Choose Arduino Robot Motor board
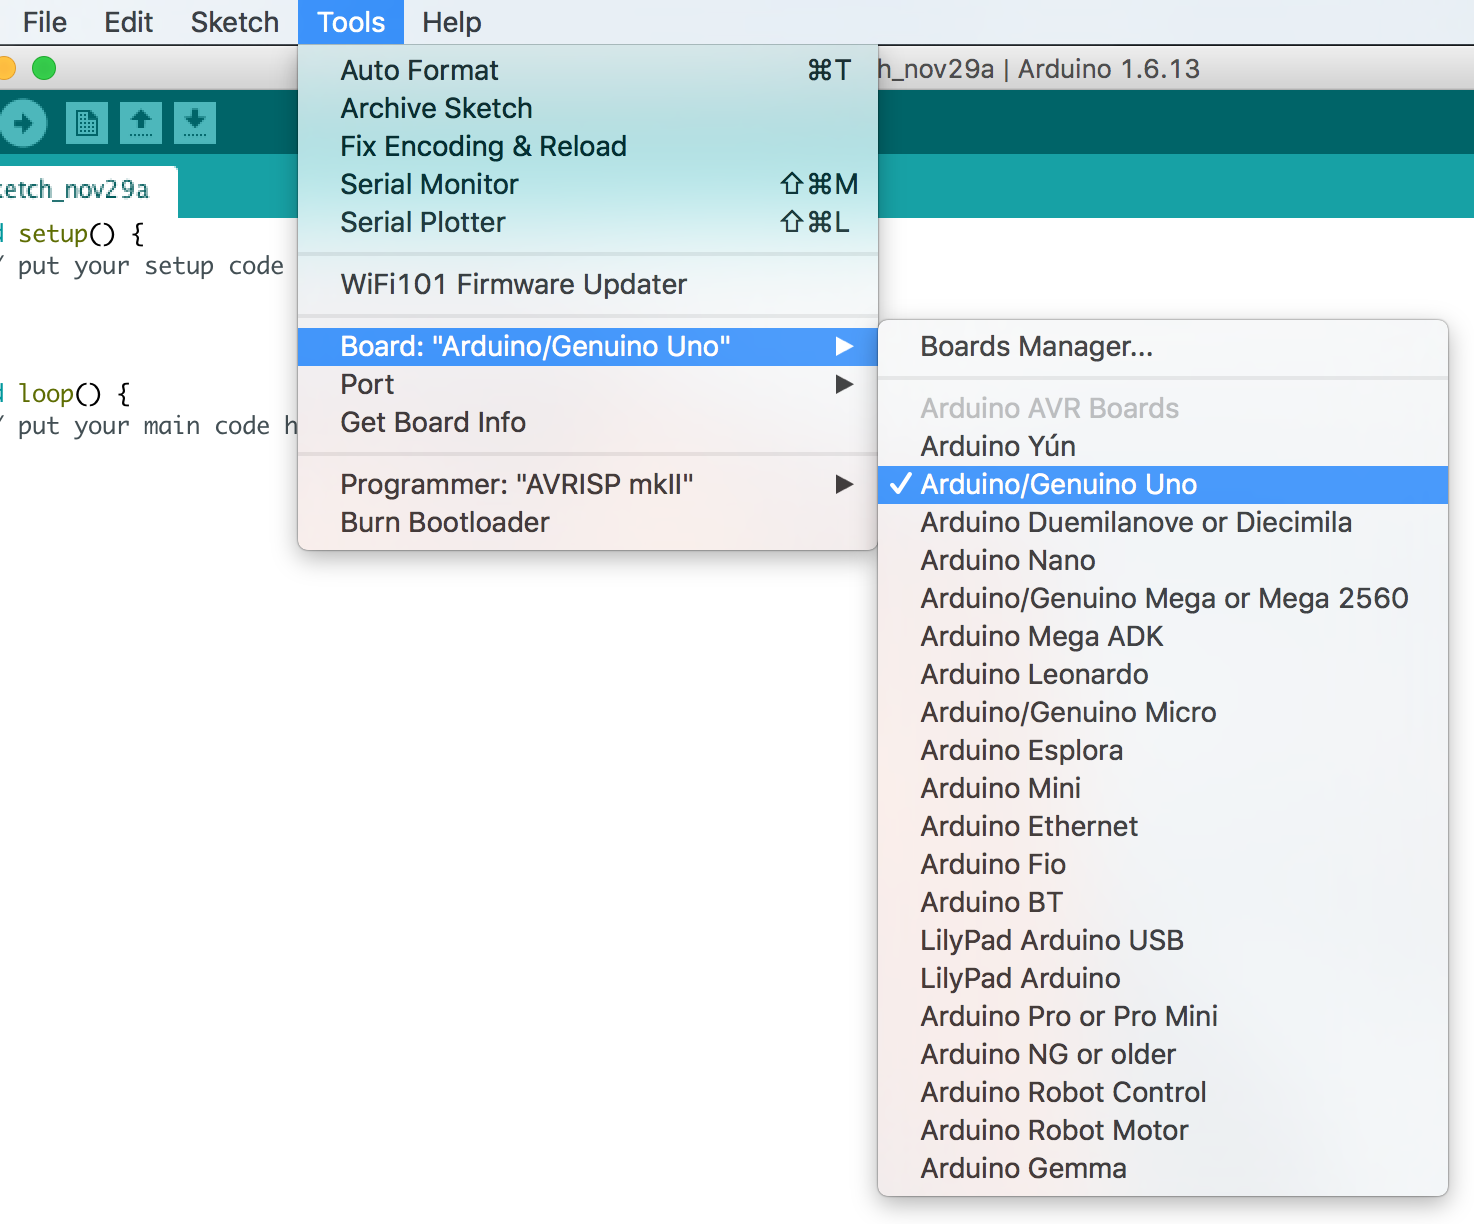The height and width of the screenshot is (1224, 1474). 1163,1130
